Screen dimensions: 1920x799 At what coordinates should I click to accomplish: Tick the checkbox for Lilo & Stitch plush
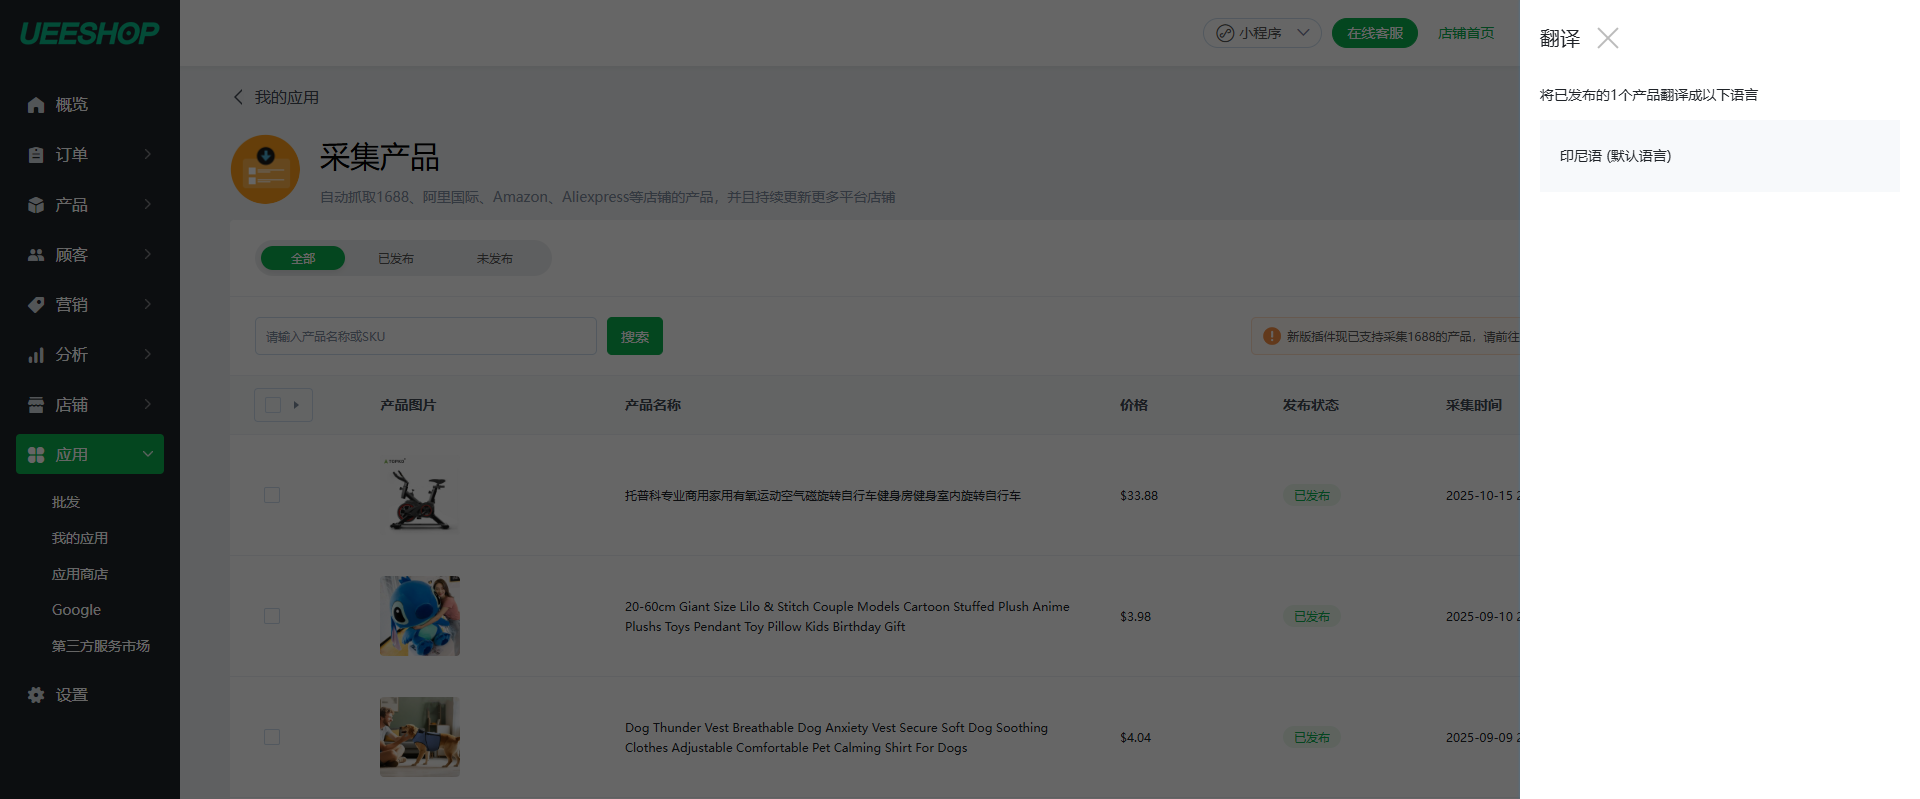pos(272,616)
